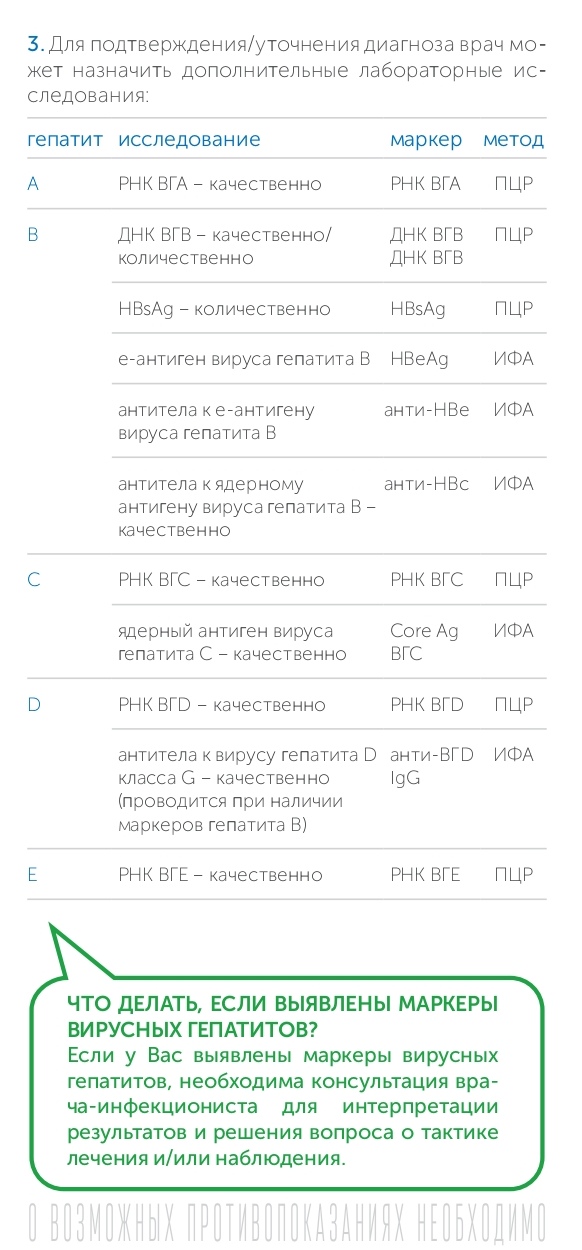This screenshot has width=582, height=1250.
Task: Click the 'гепатит' column header
Action: coord(65,140)
